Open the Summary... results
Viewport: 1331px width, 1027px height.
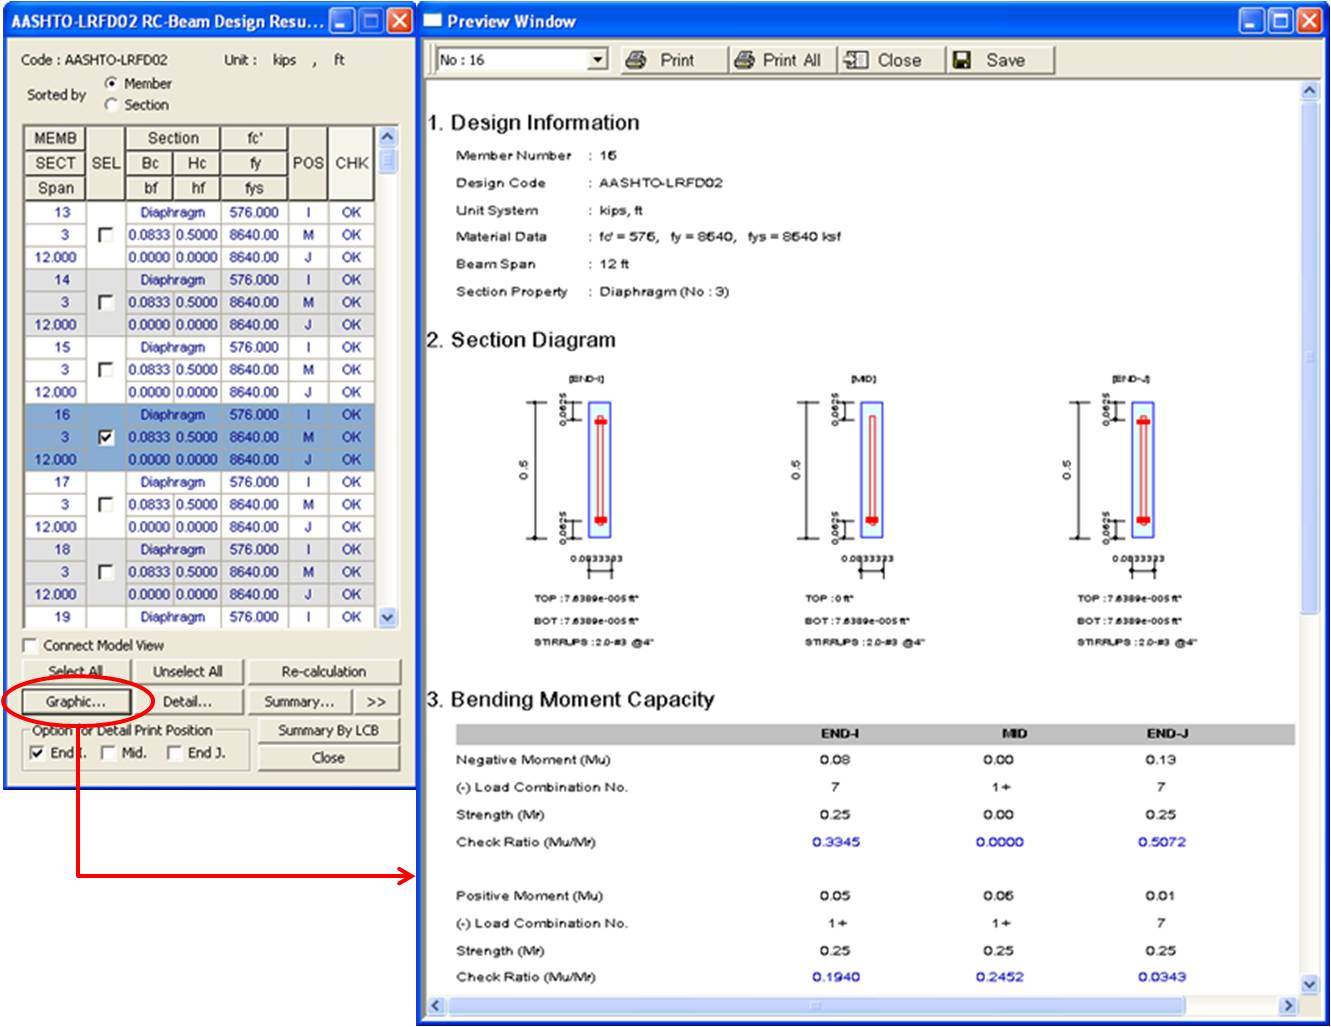click(299, 701)
